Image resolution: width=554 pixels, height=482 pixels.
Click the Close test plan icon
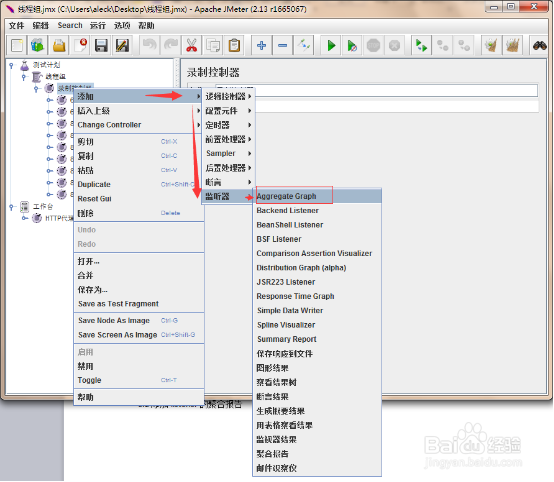pos(81,45)
